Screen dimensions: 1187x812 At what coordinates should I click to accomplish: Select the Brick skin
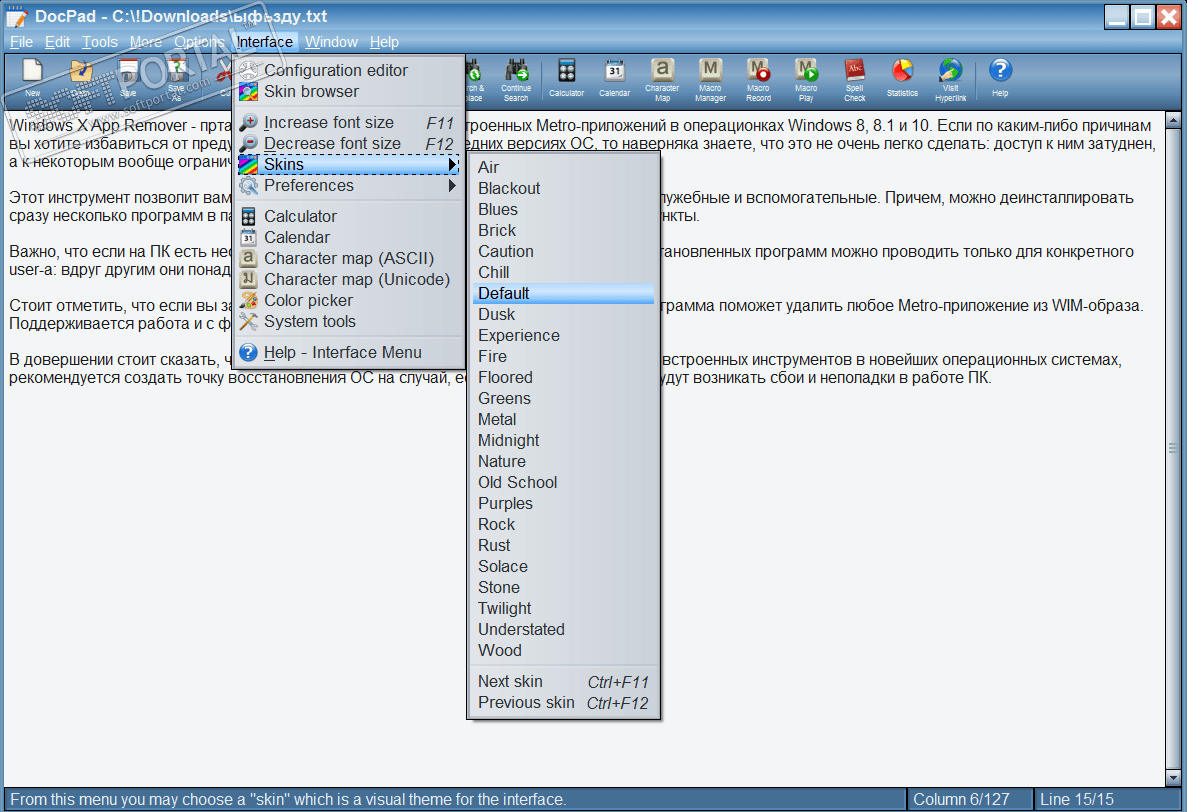pyautogui.click(x=563, y=230)
